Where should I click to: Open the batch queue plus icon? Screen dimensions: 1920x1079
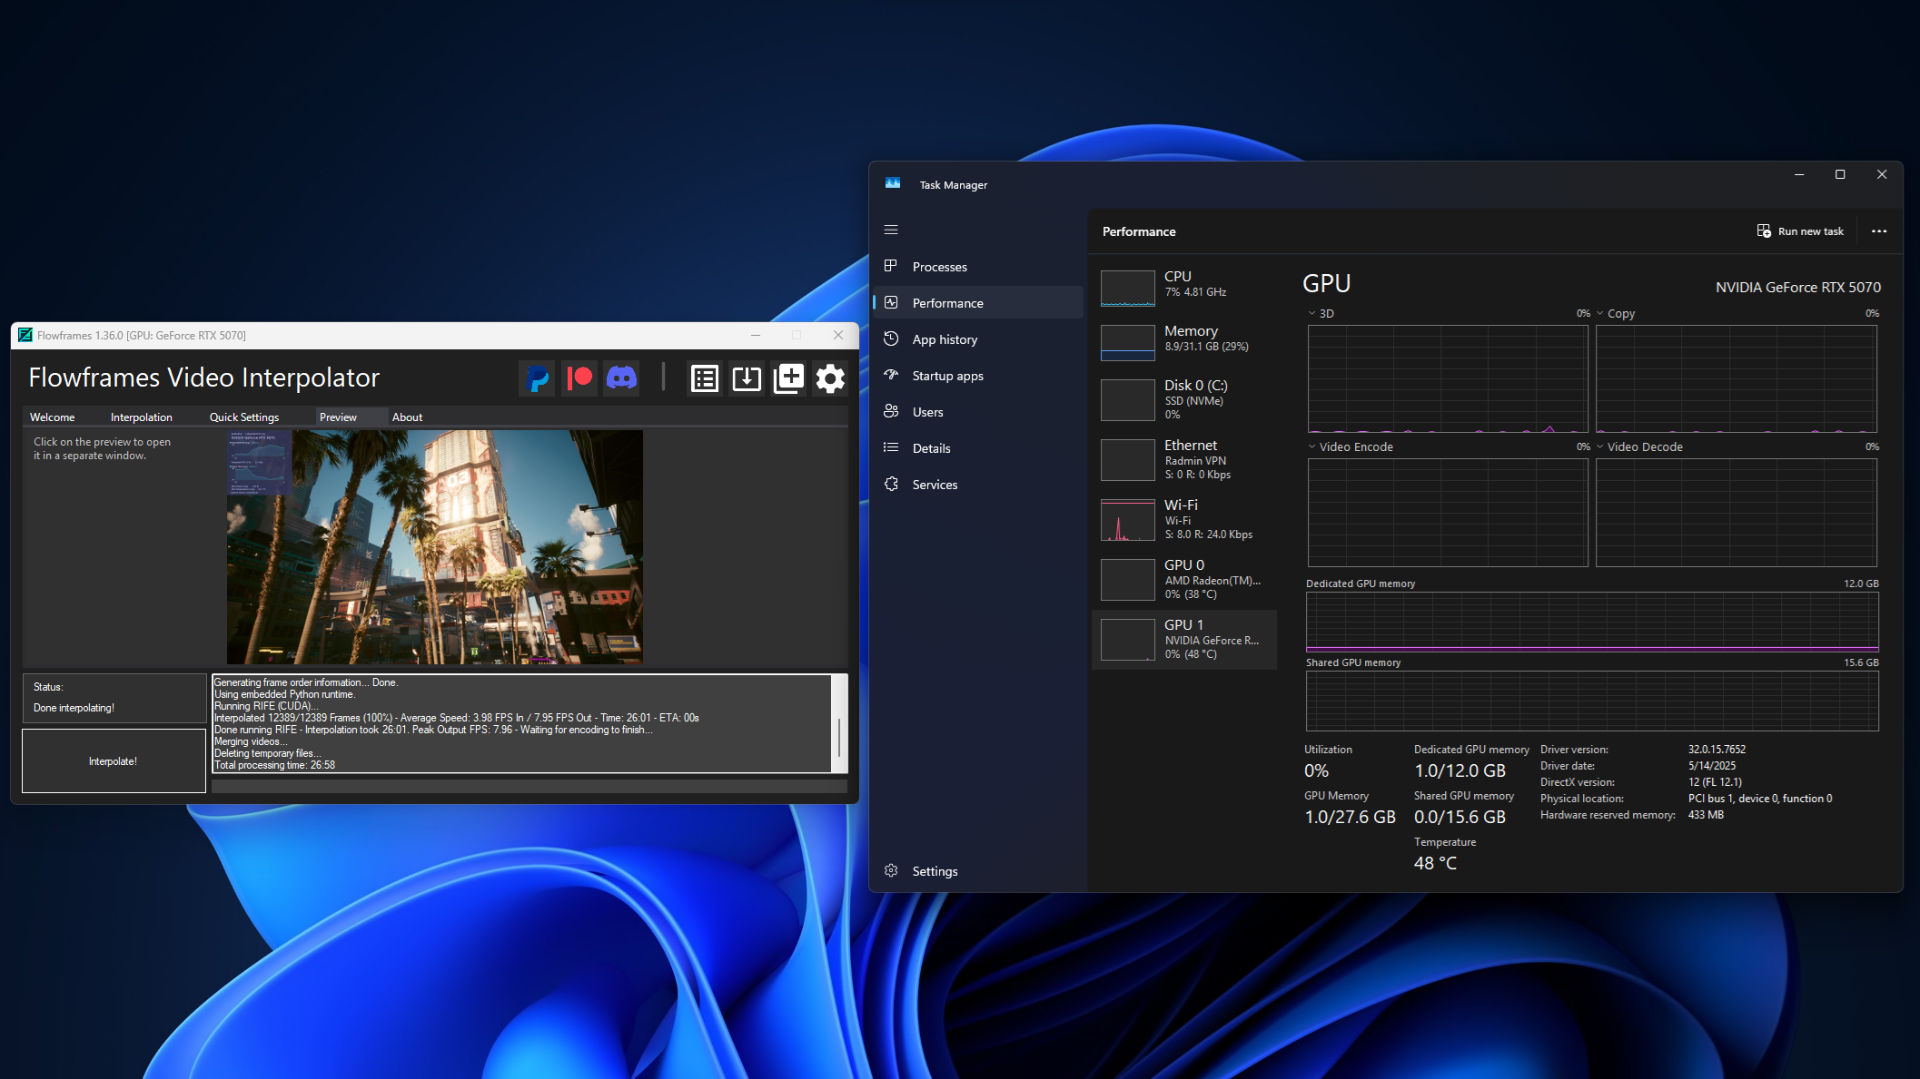point(788,378)
